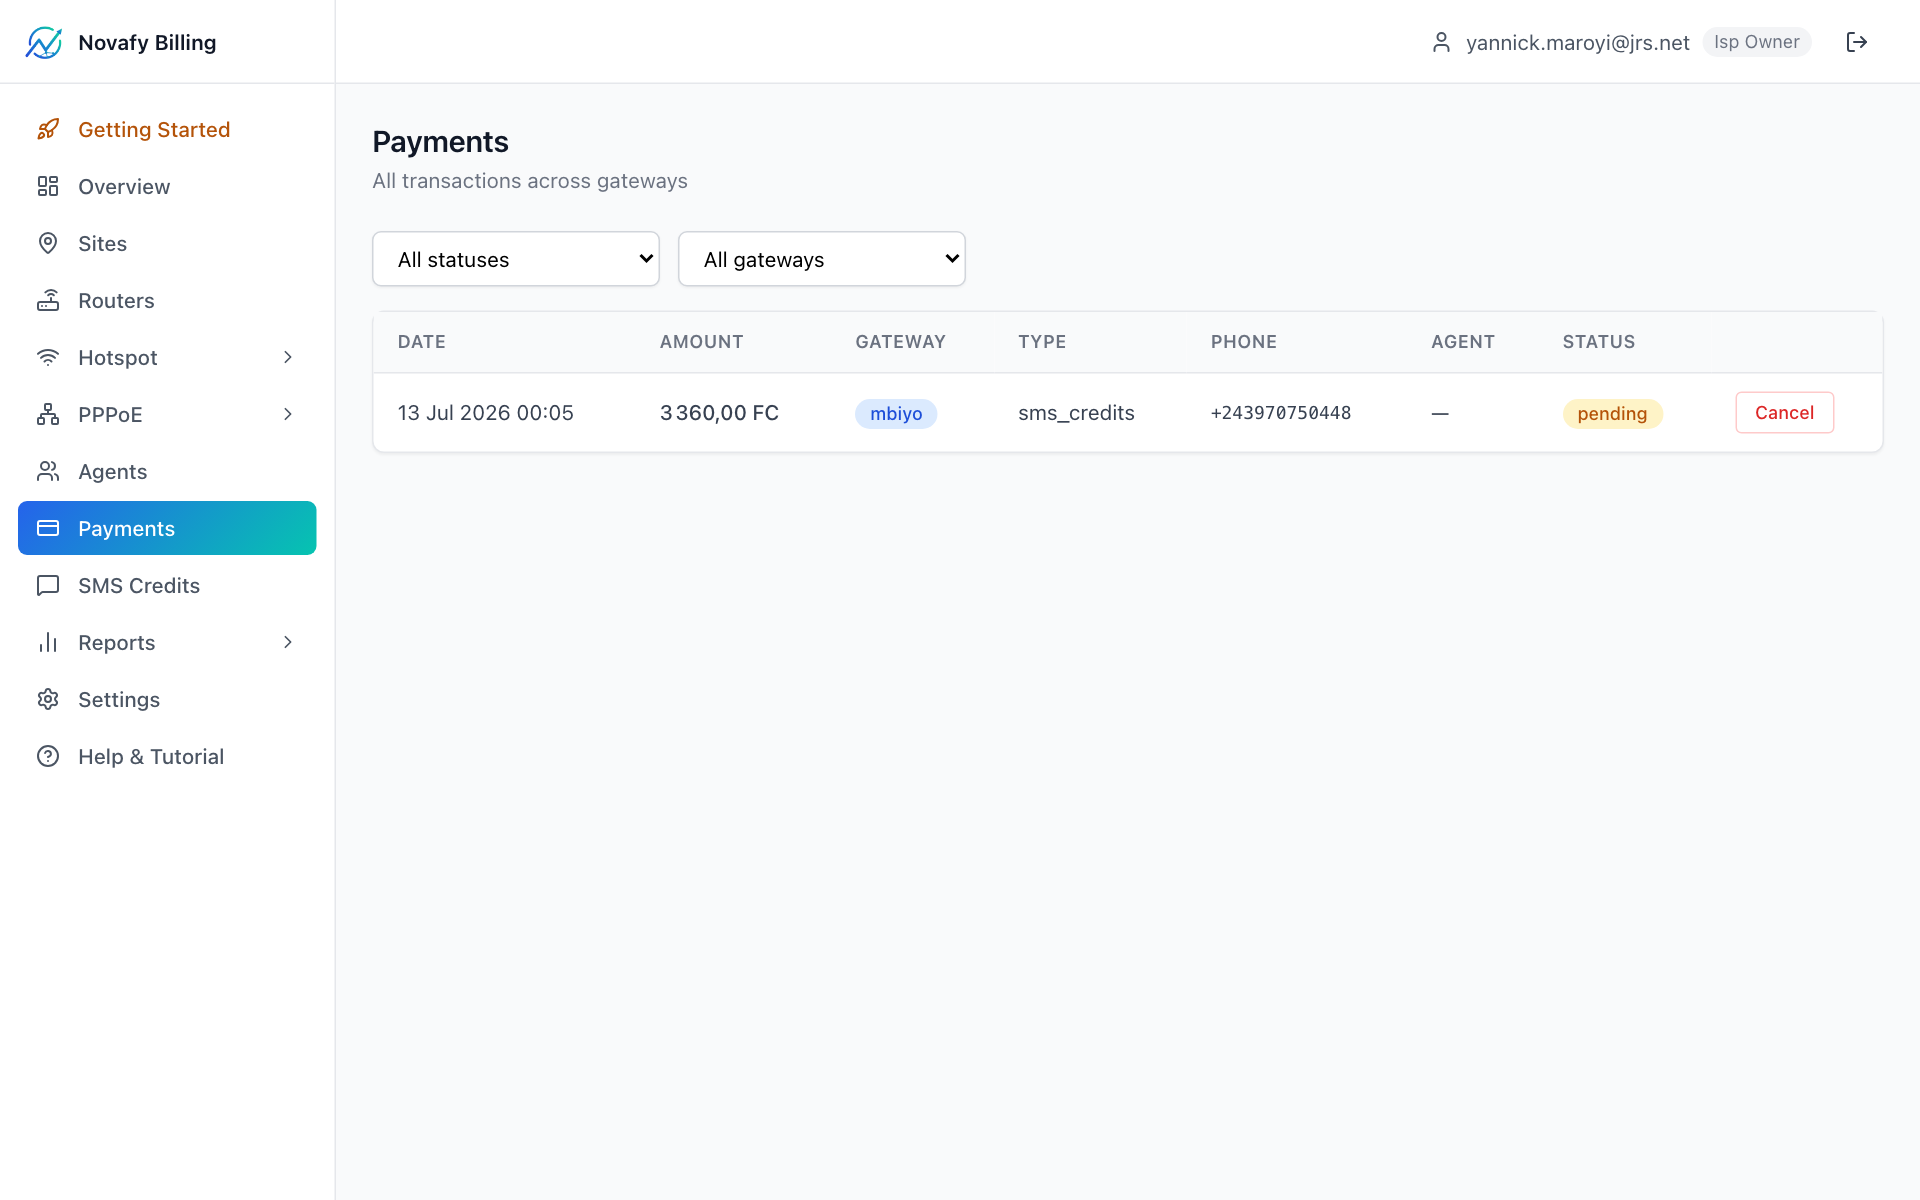
Task: Navigate to Sites
Action: pyautogui.click(x=167, y=243)
